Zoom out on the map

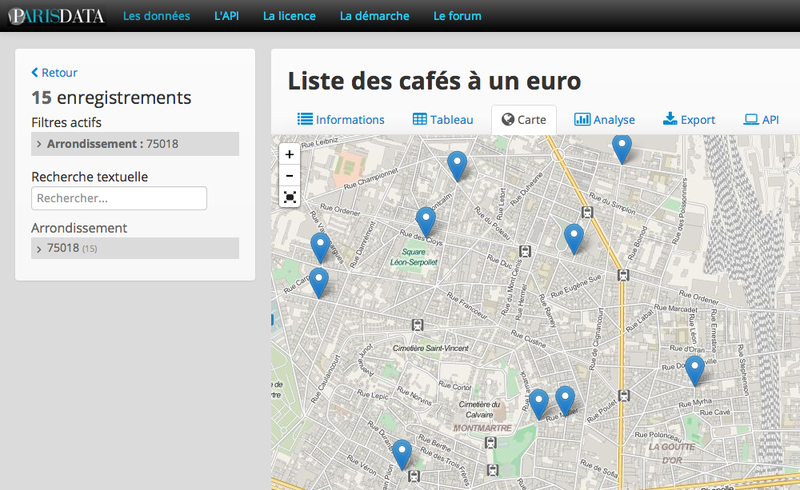pos(290,176)
